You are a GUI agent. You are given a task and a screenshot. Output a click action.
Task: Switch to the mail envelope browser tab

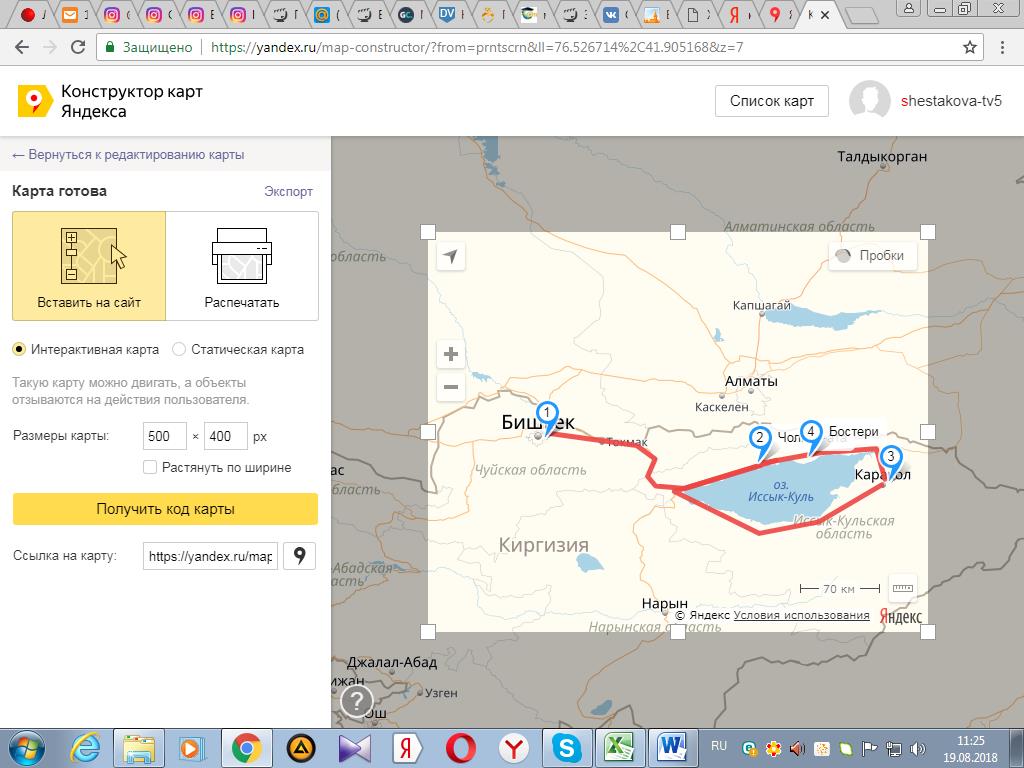[x=73, y=14]
